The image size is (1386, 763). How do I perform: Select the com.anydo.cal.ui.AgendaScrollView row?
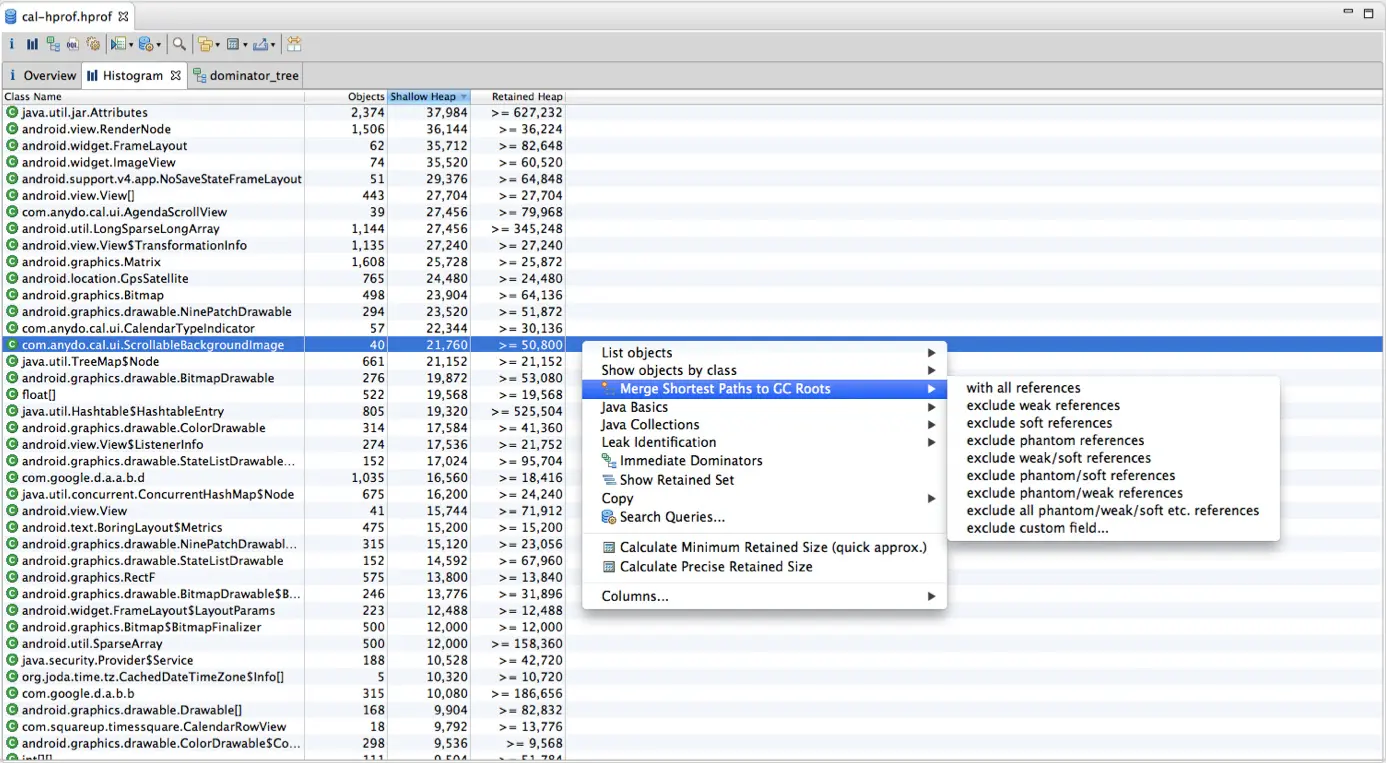click(693, 212)
